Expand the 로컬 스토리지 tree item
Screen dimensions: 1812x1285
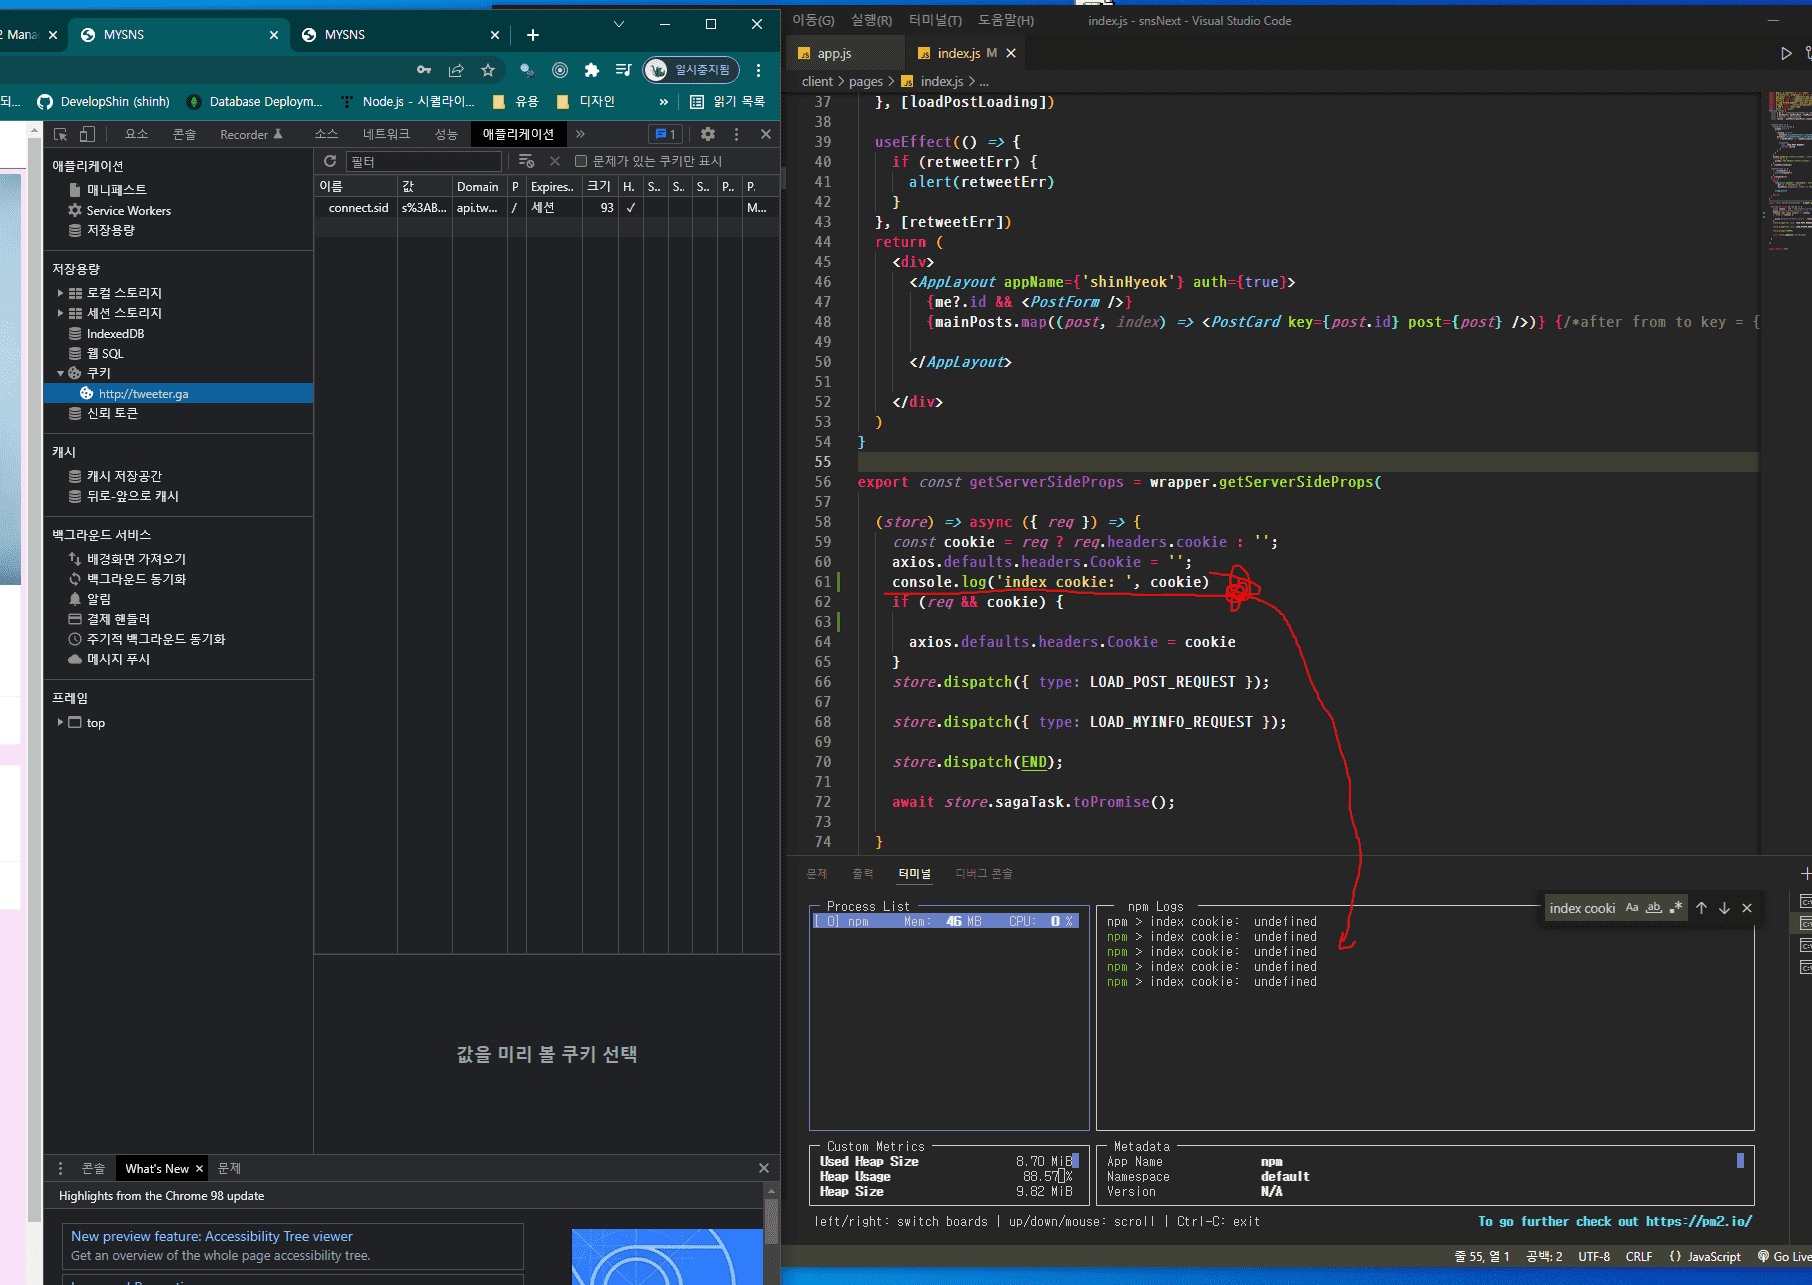tap(60, 293)
